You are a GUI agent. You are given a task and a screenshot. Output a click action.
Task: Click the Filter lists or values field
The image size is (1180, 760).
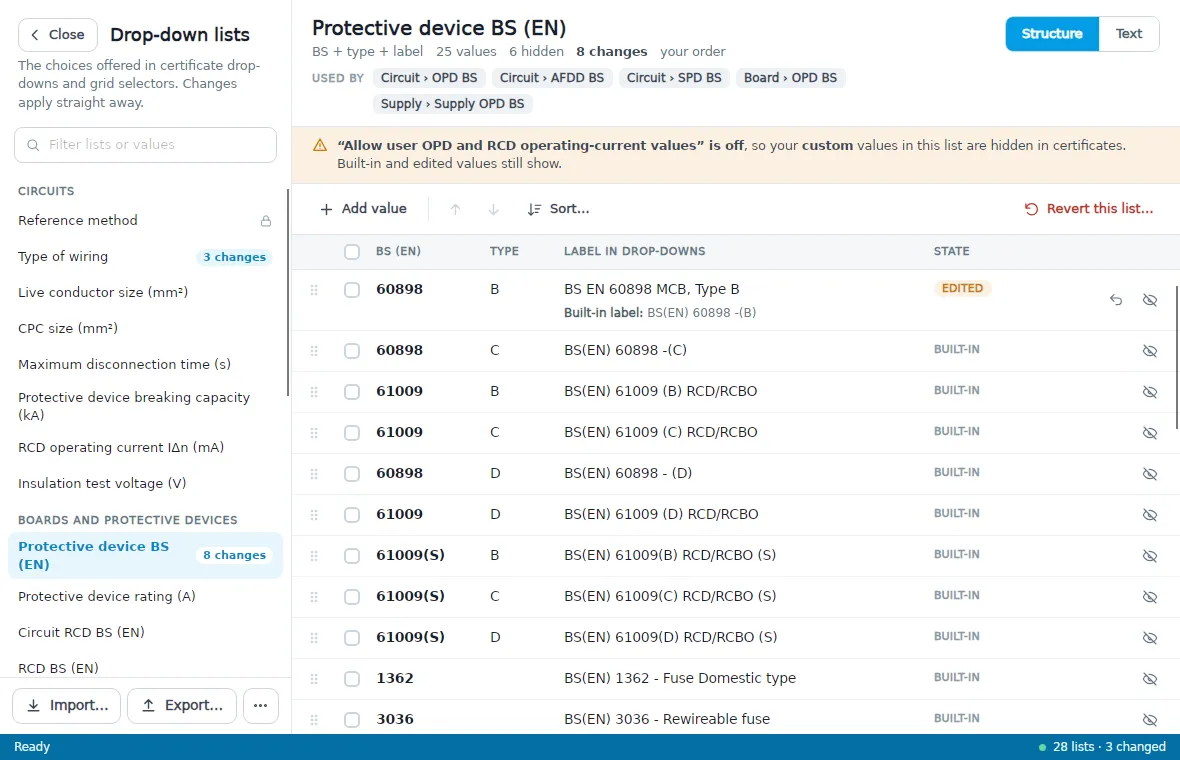click(x=145, y=145)
